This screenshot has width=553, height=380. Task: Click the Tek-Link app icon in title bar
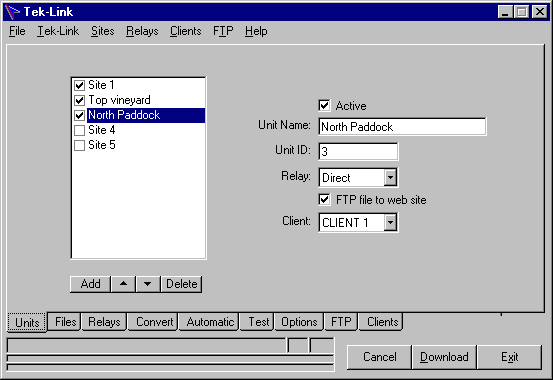pyautogui.click(x=12, y=12)
